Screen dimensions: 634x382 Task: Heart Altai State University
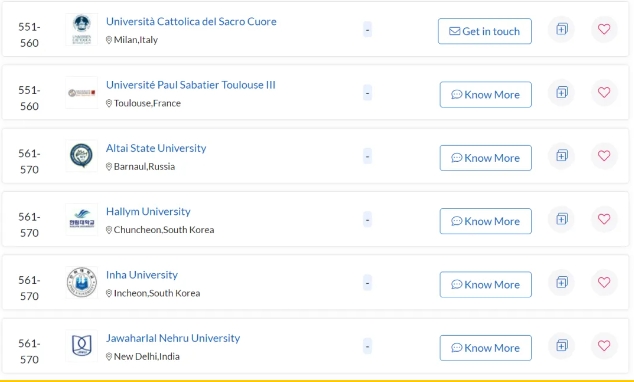(604, 156)
